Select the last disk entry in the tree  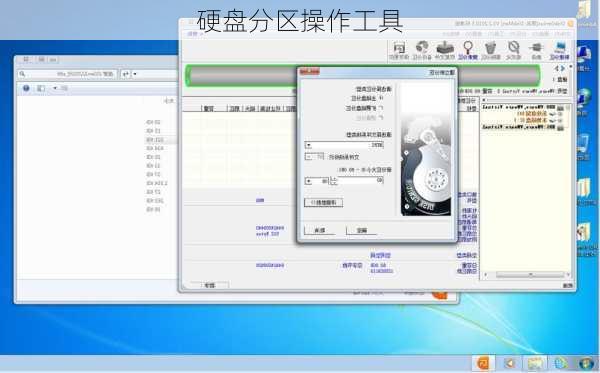(x=522, y=127)
